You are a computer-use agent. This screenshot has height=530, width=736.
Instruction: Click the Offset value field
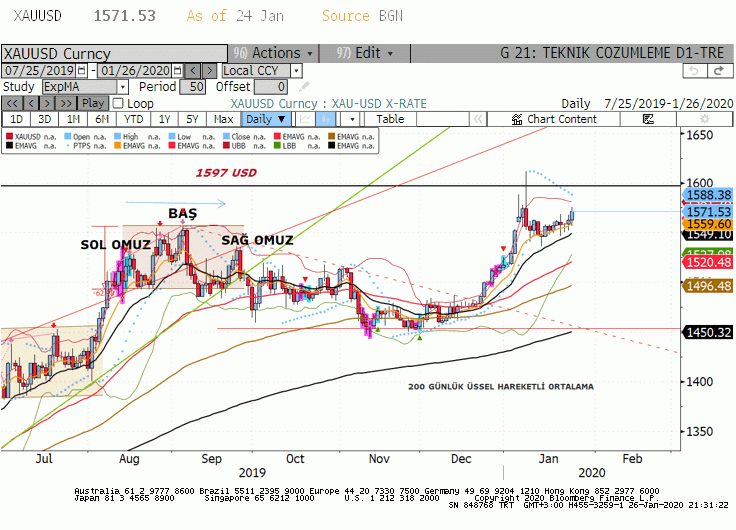click(270, 87)
